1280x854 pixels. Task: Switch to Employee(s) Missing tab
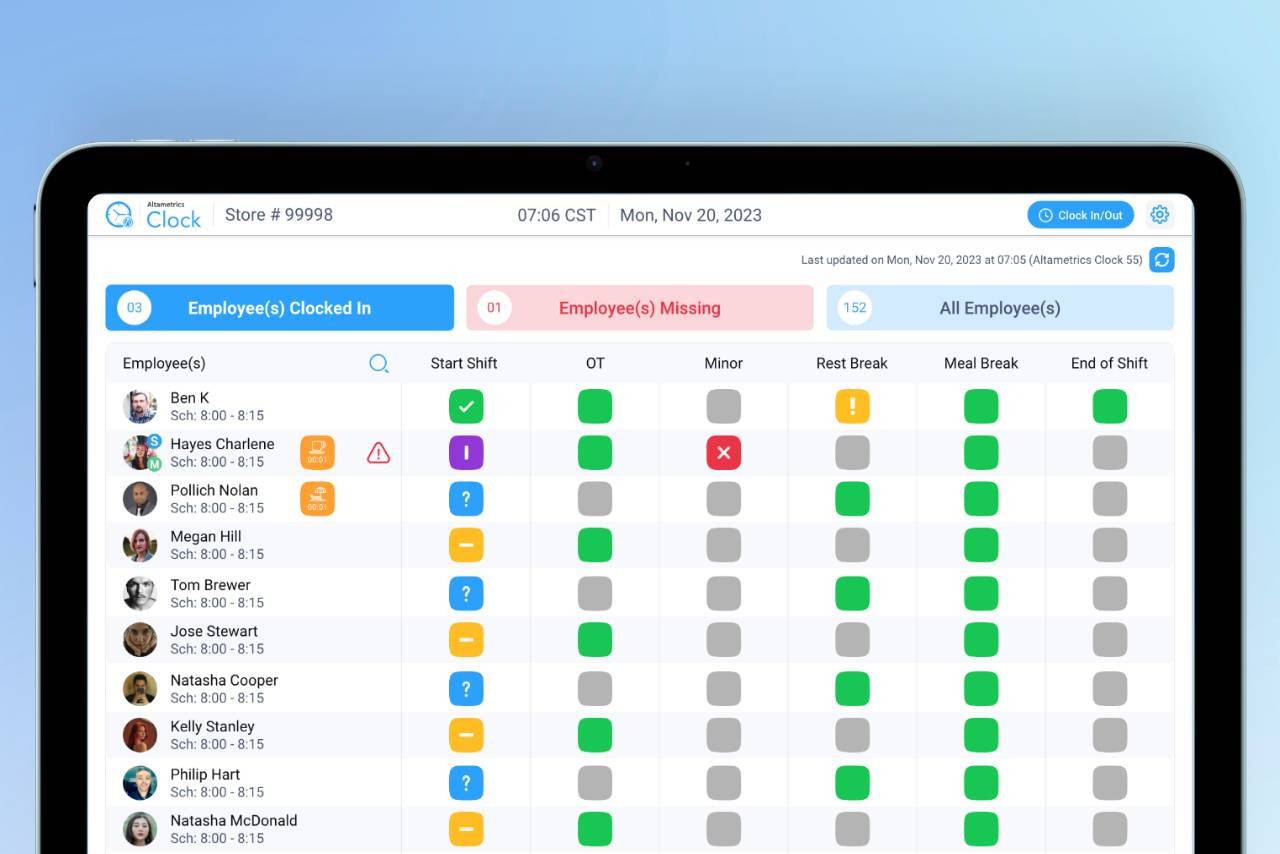(640, 308)
